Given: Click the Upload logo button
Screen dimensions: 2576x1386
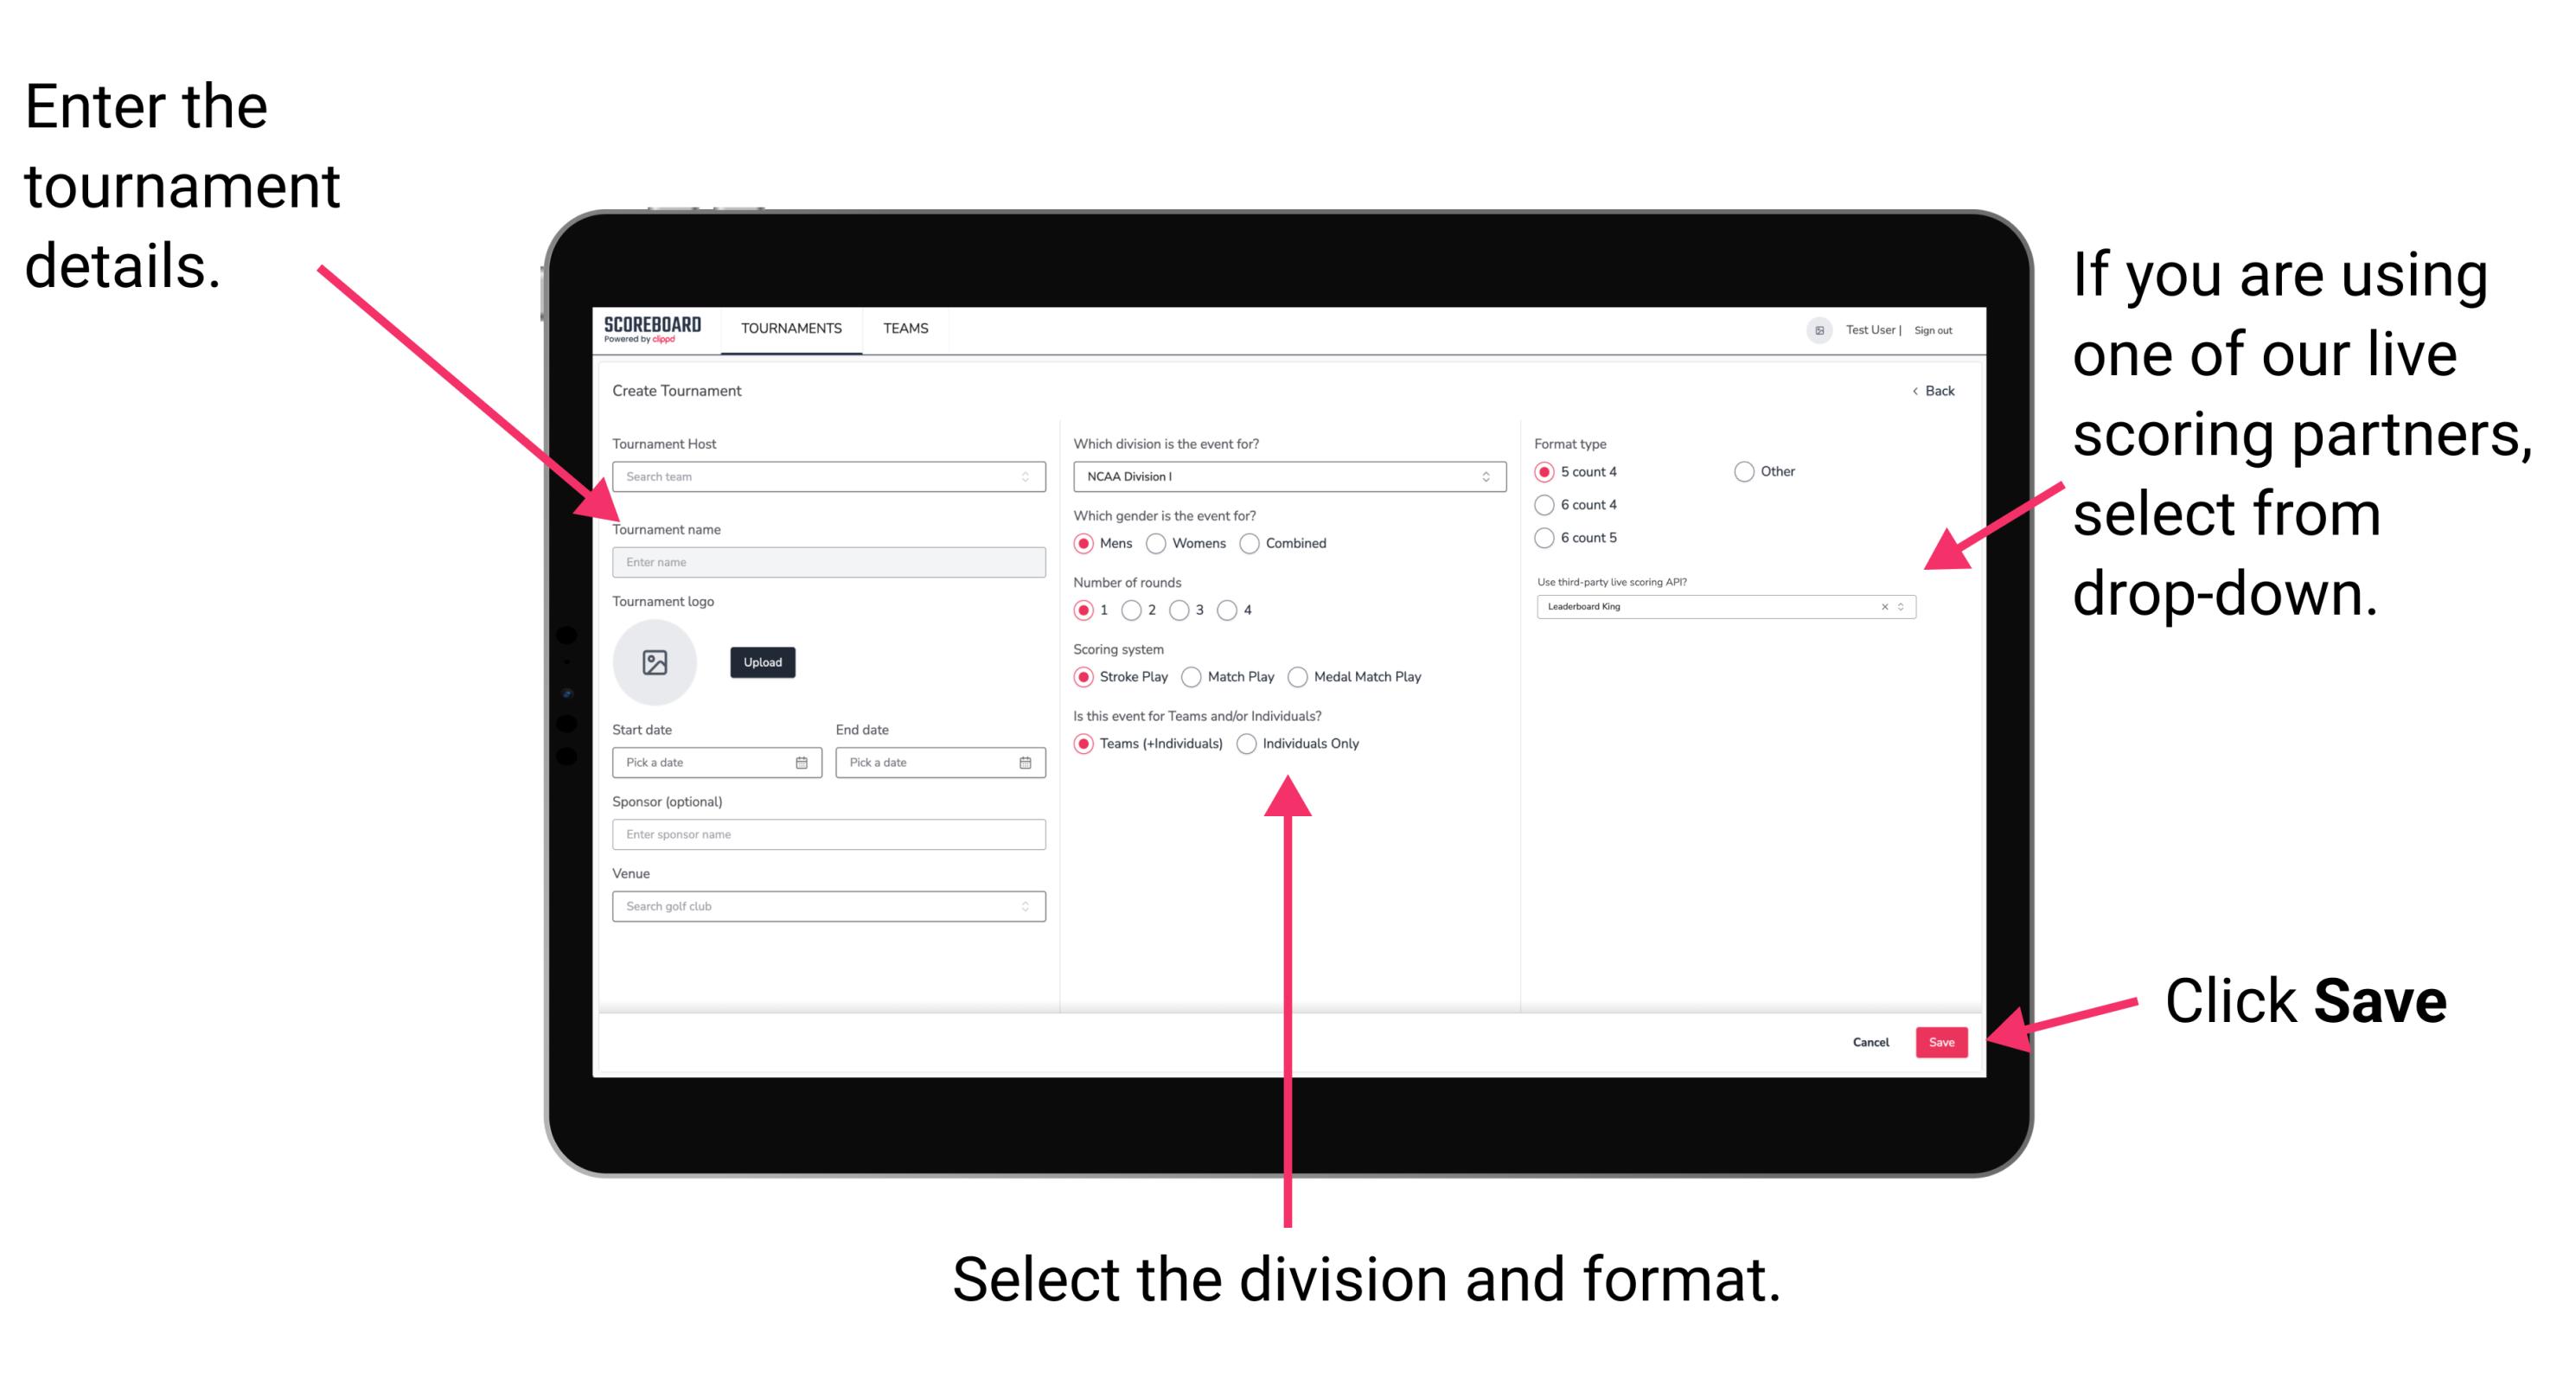Looking at the screenshot, I should click(761, 662).
